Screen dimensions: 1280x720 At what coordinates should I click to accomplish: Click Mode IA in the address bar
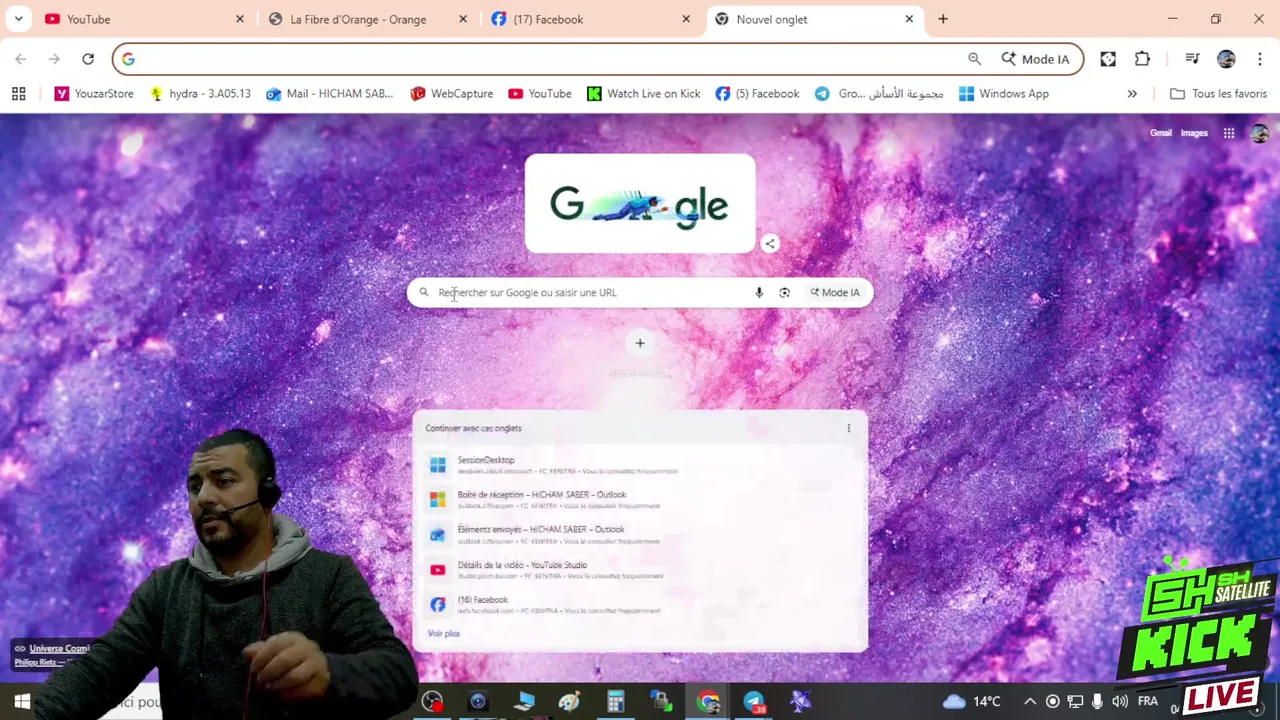pyautogui.click(x=1035, y=59)
